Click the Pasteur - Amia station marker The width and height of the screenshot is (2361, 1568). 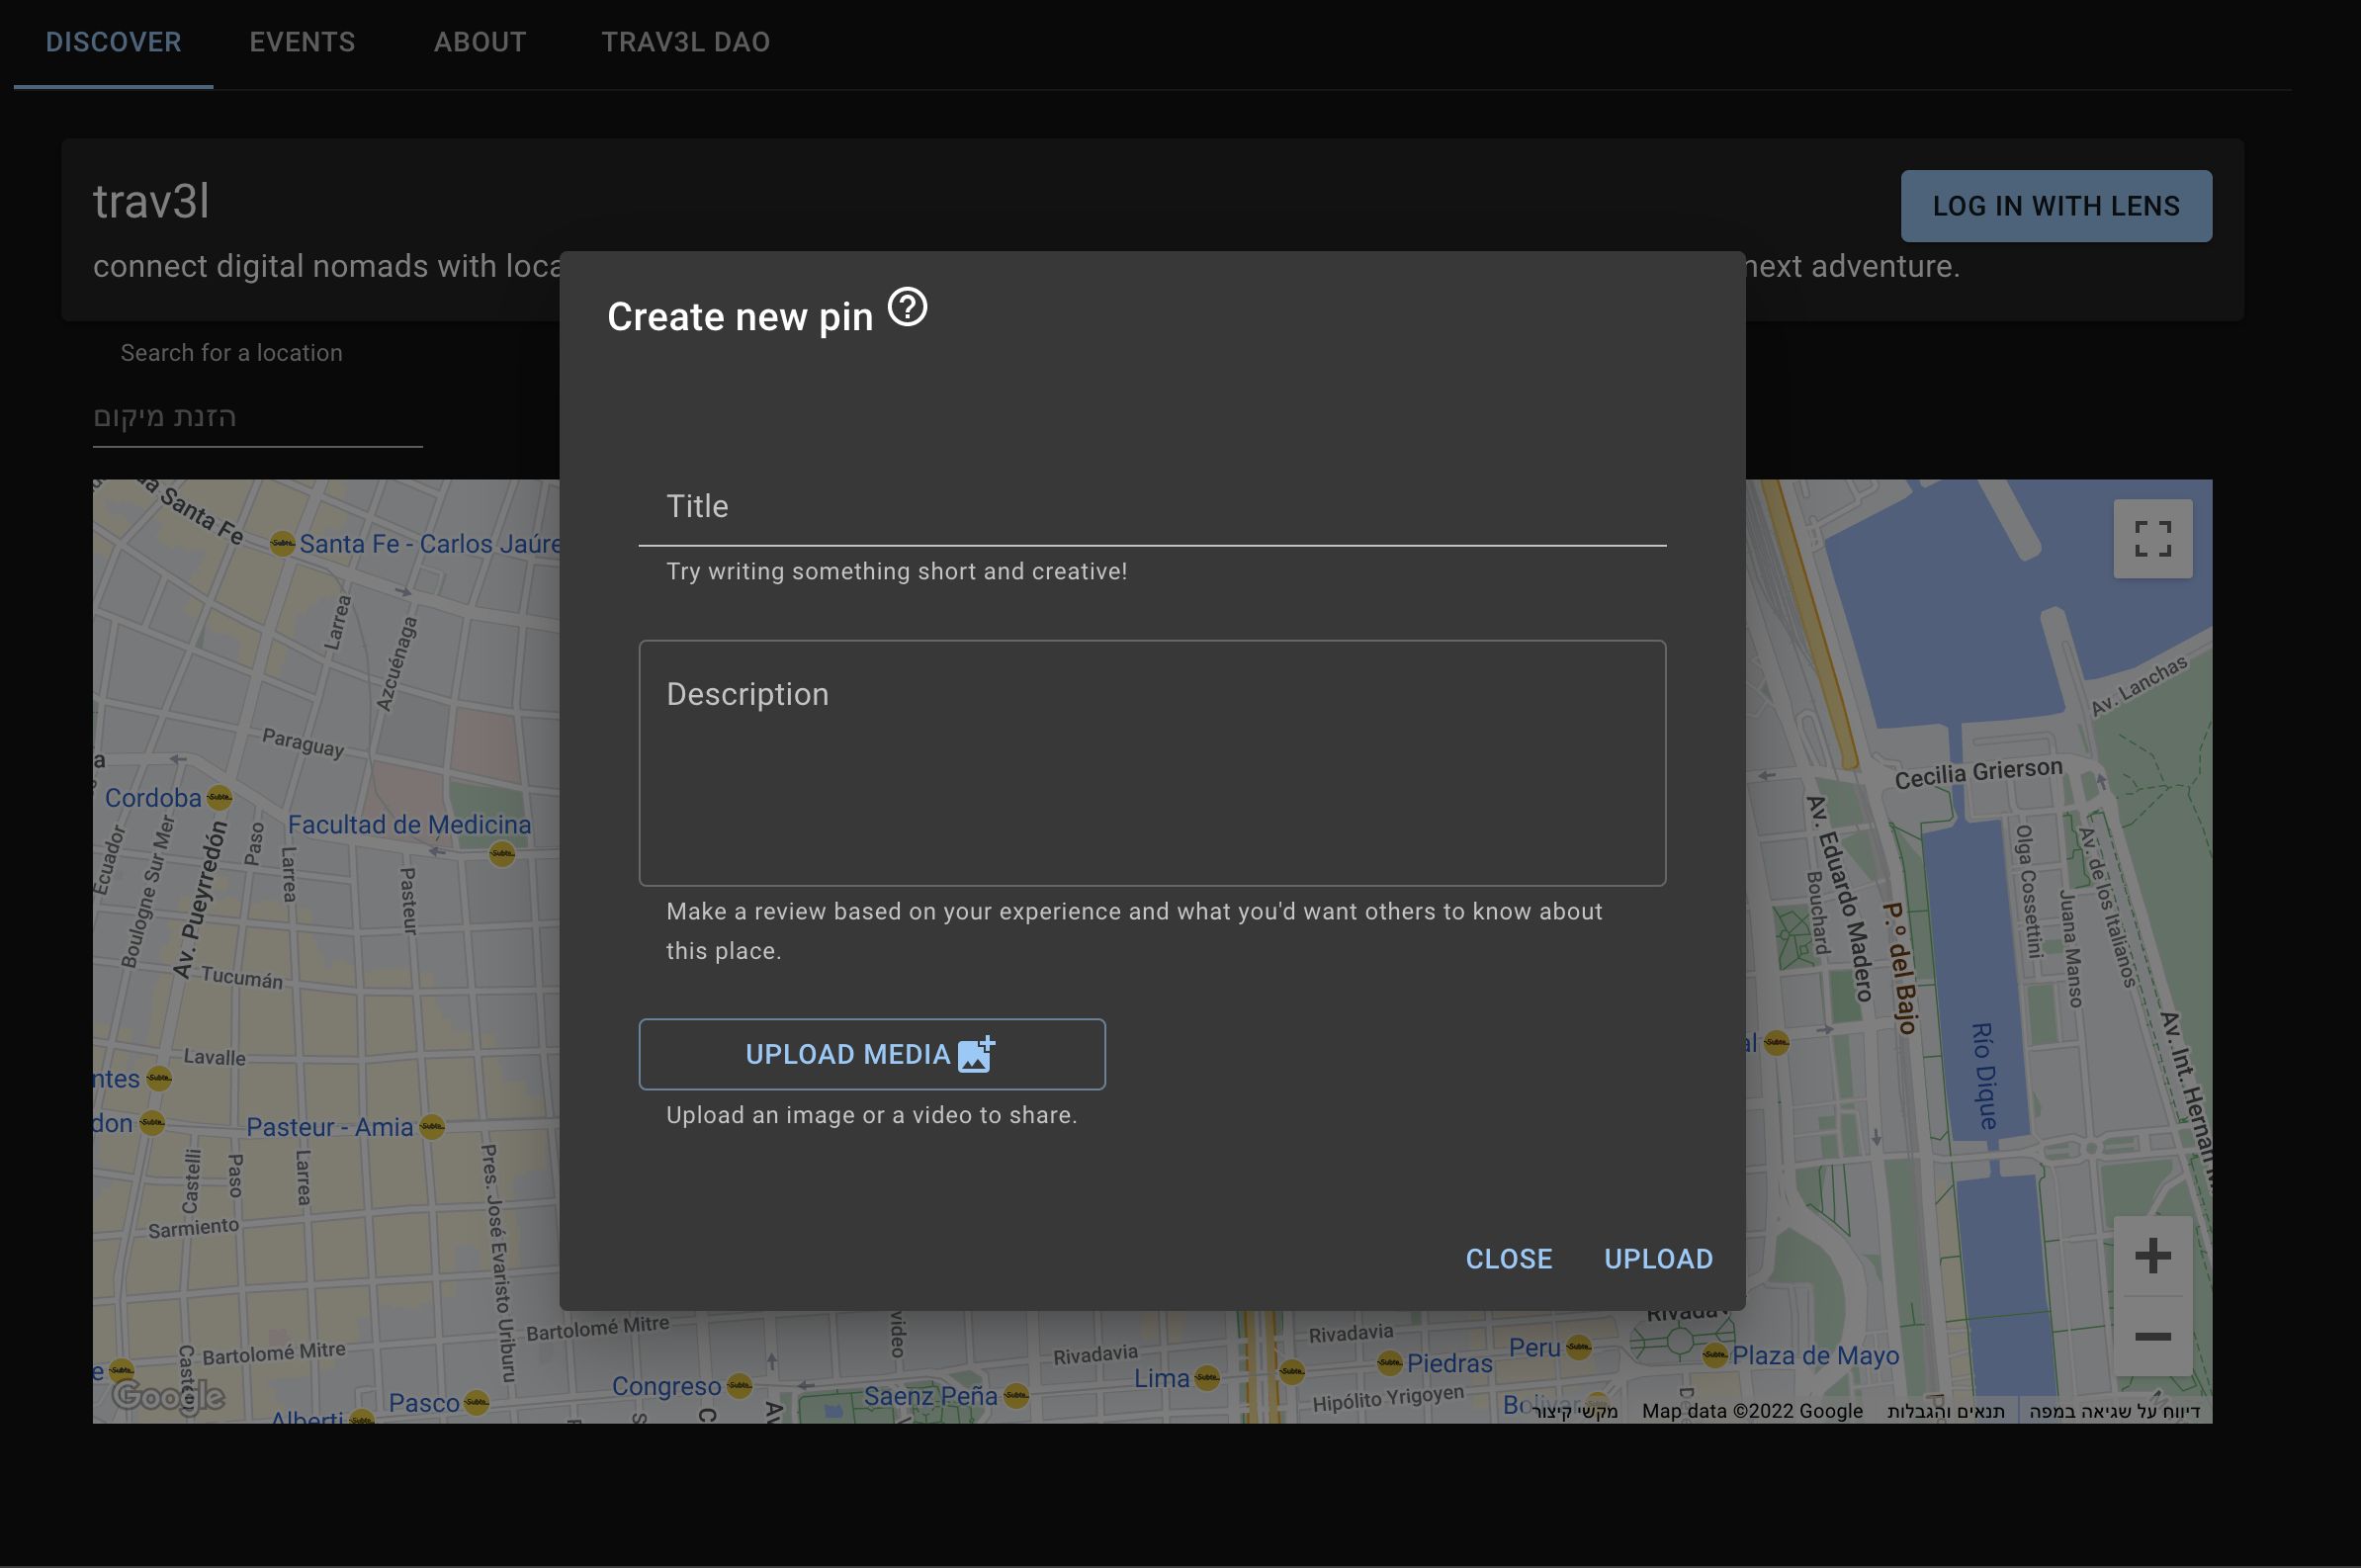tap(432, 1127)
